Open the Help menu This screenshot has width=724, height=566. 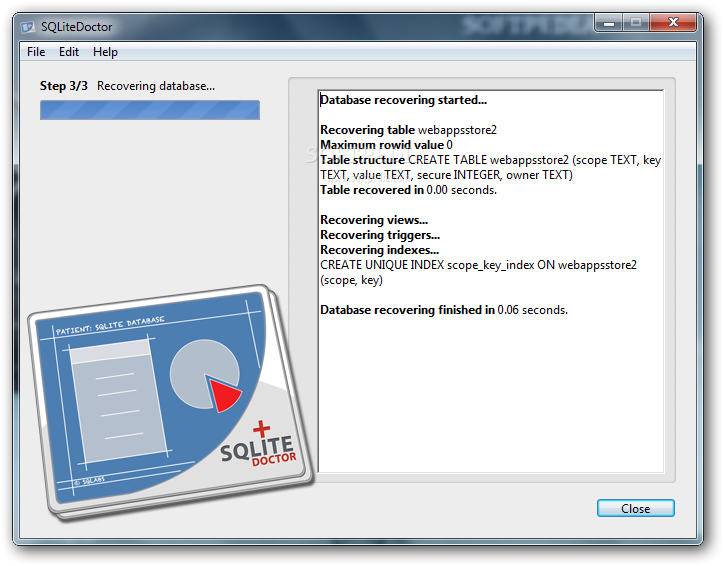[105, 52]
